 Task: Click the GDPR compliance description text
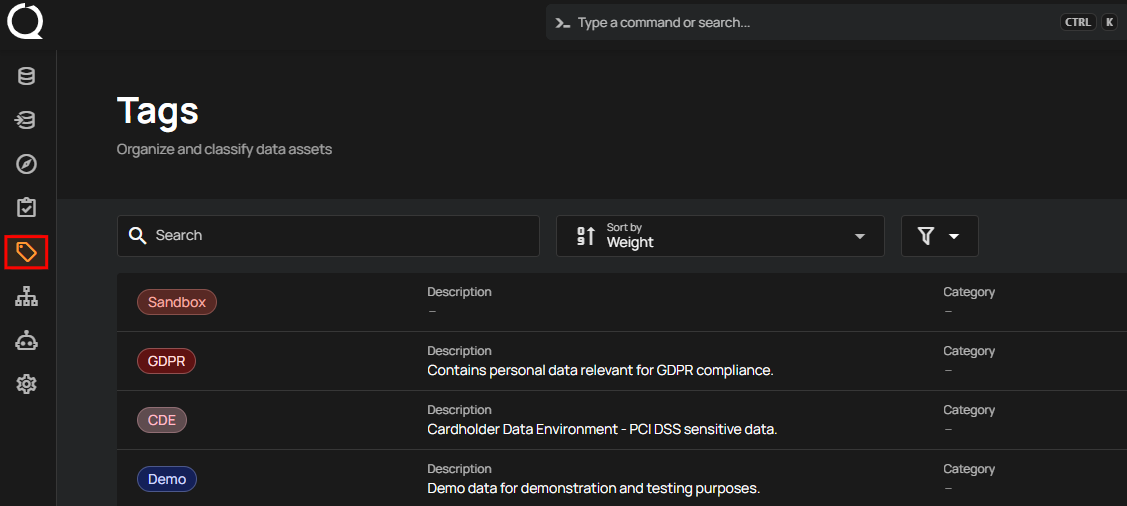click(600, 370)
